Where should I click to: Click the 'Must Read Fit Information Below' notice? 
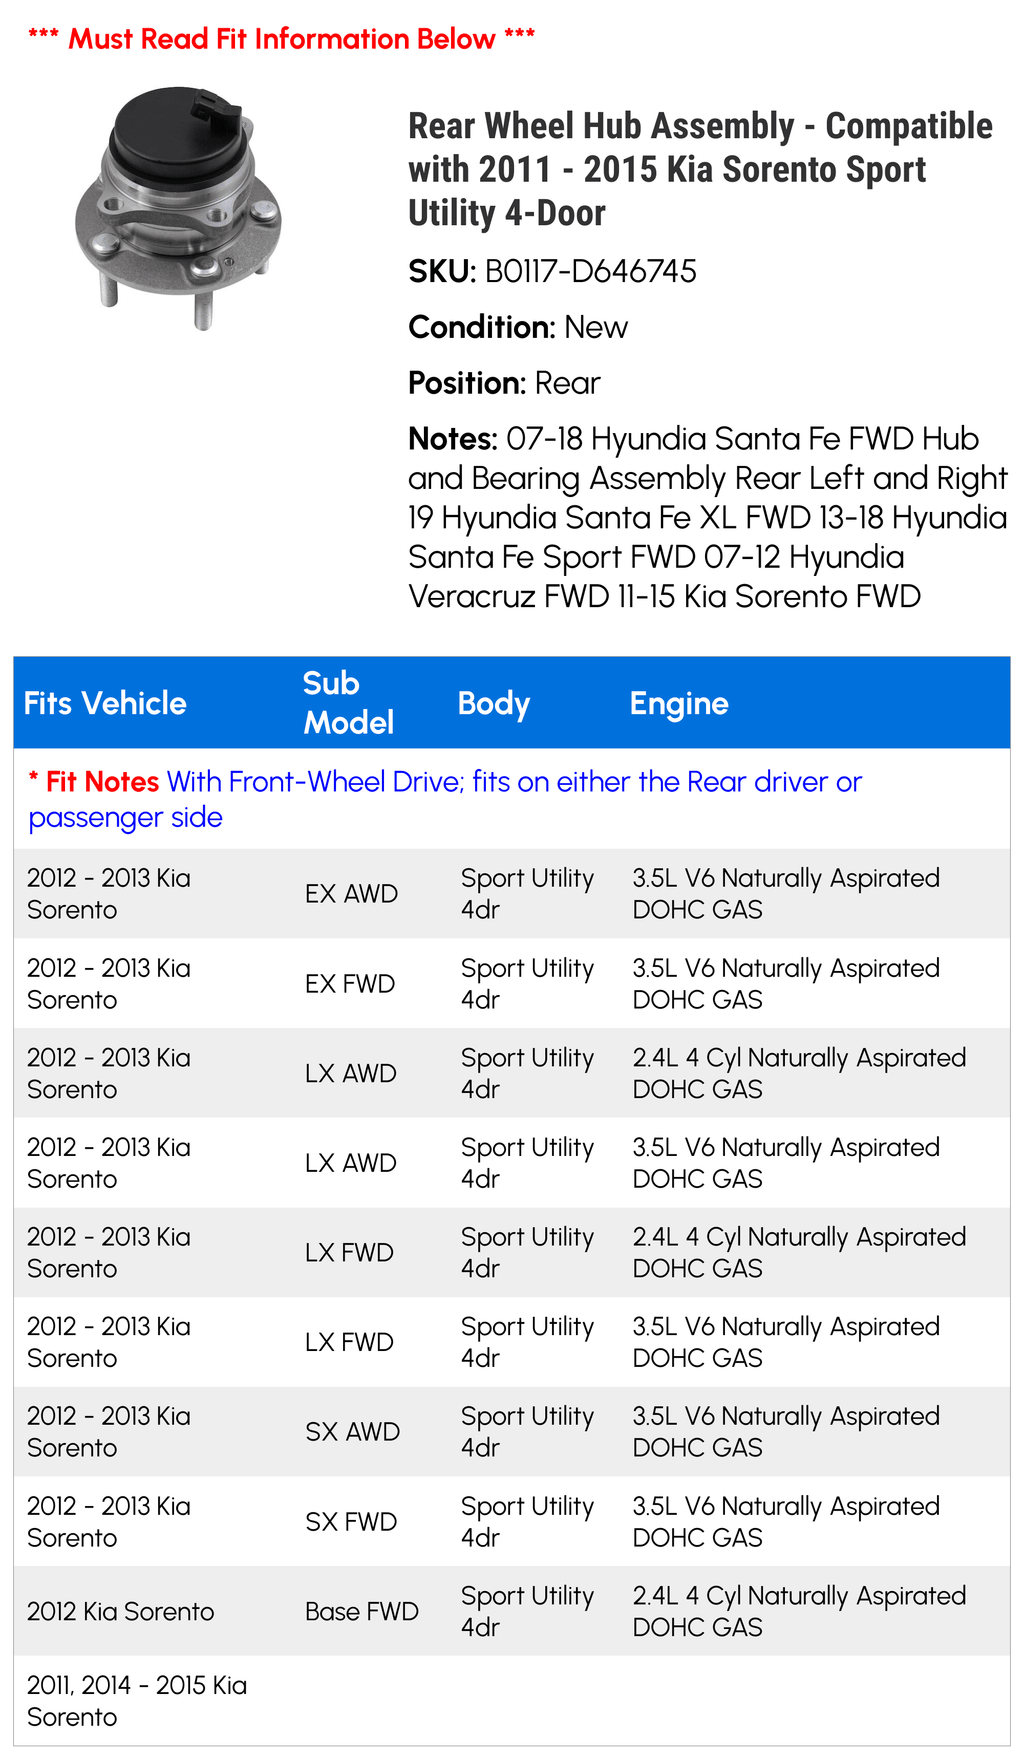281,39
